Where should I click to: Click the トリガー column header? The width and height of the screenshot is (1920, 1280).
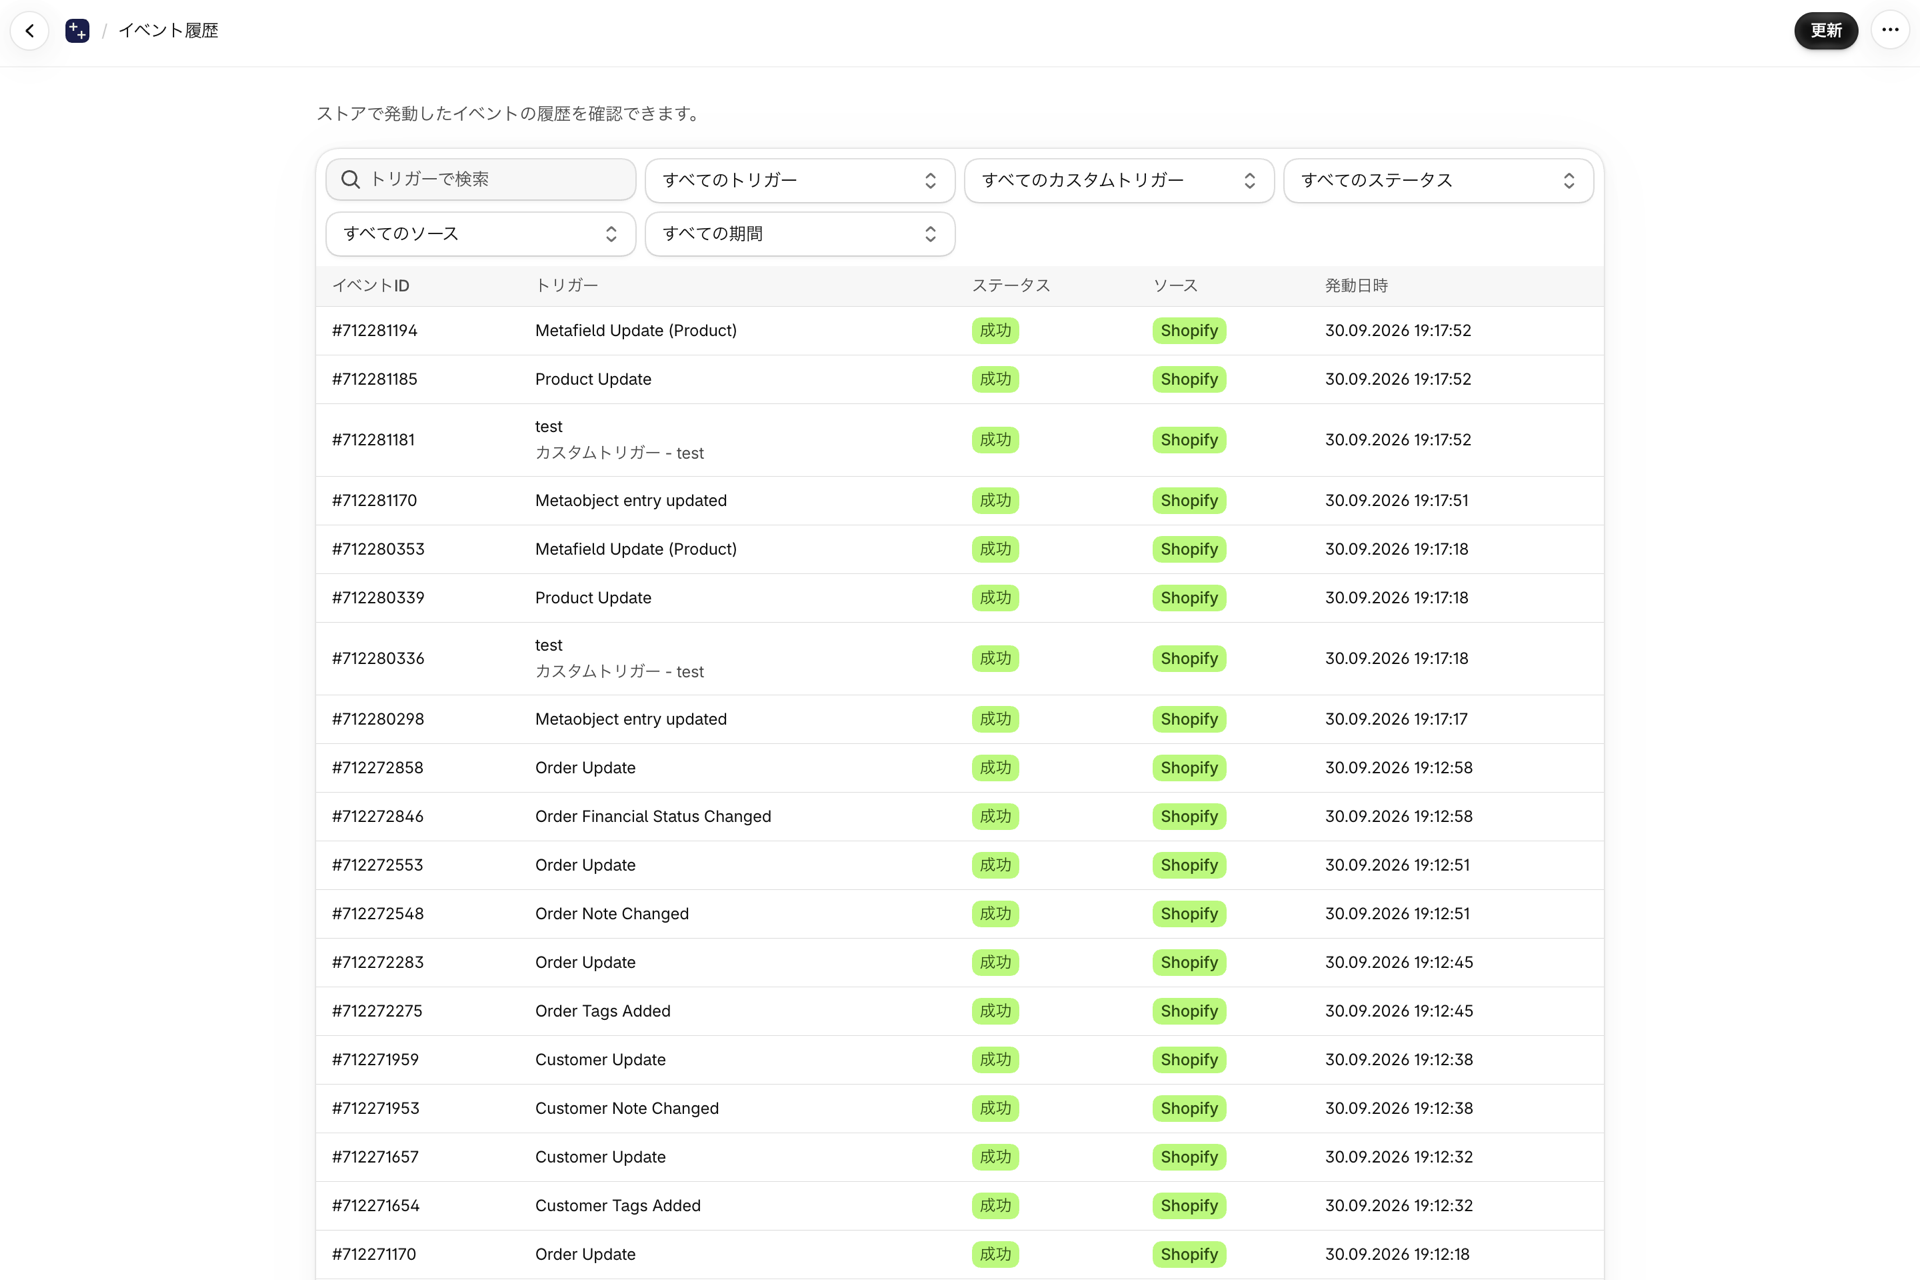click(x=567, y=286)
